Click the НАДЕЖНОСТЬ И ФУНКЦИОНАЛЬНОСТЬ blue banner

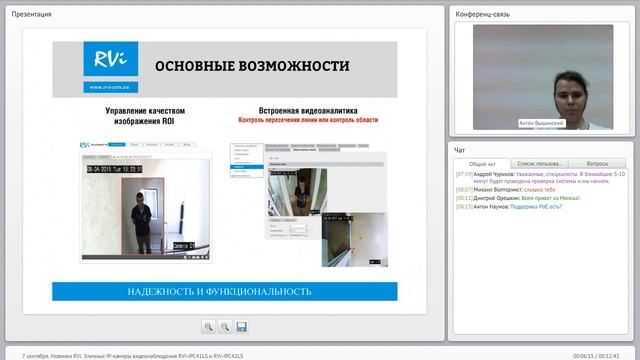(x=224, y=291)
